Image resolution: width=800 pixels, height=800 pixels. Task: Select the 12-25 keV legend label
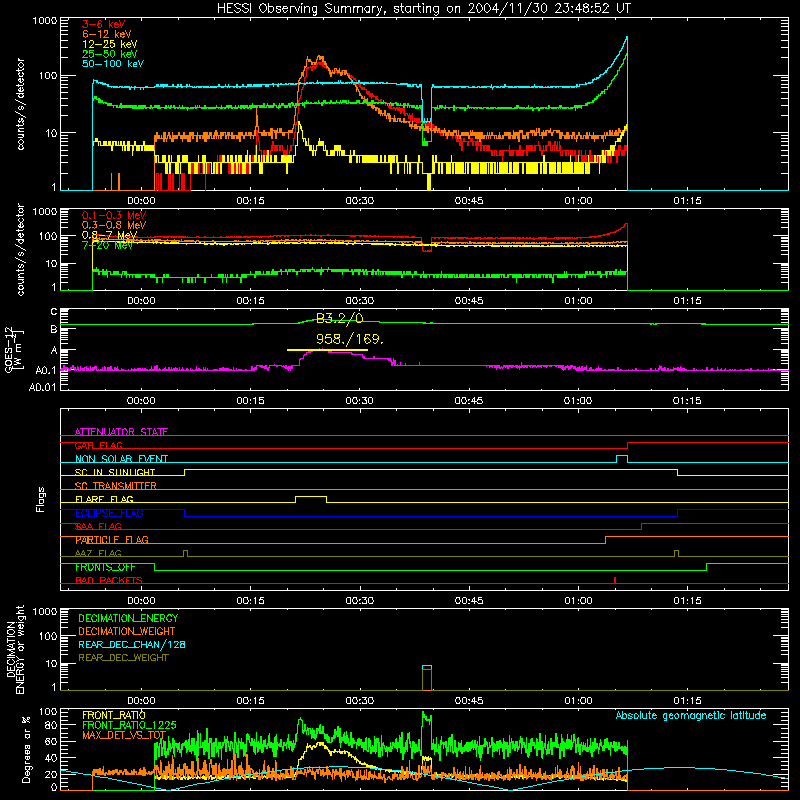click(110, 44)
